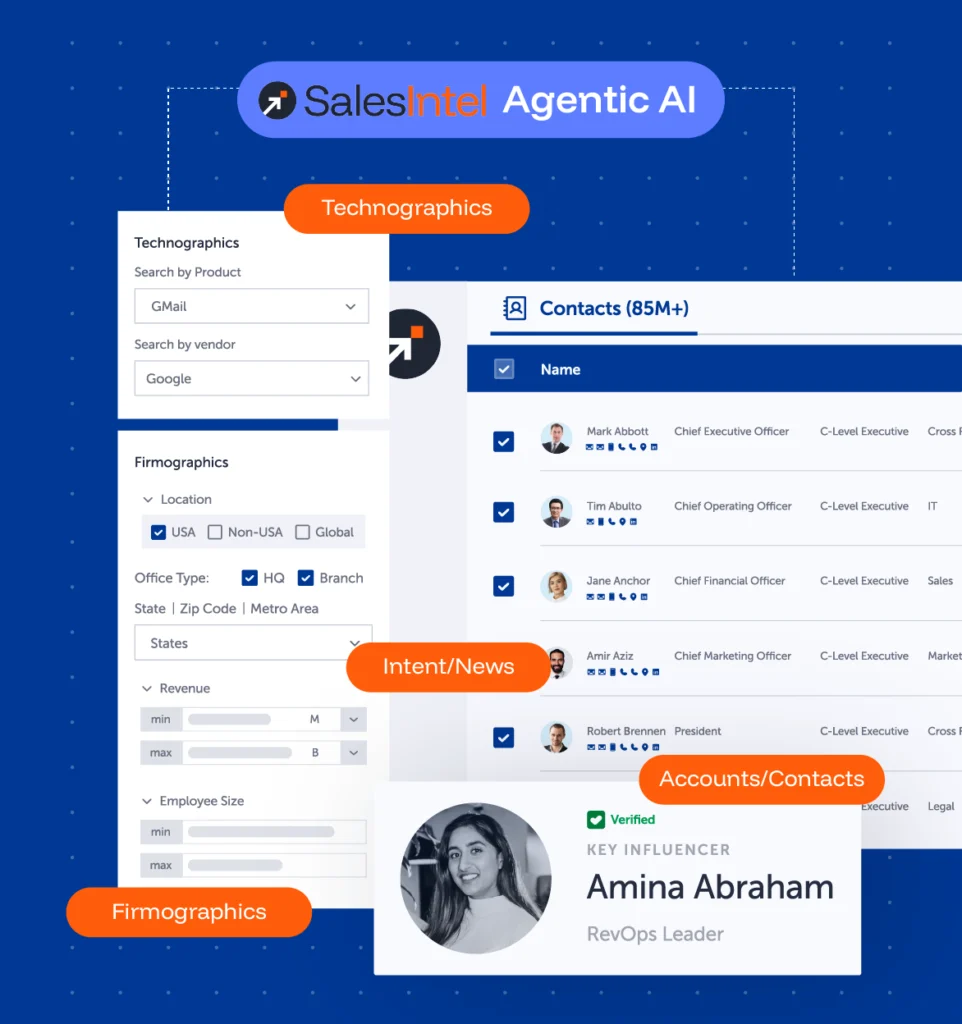Screen dimensions: 962x1024
Task: Uncheck Jane Anchor's row checkbox
Action: 504,586
